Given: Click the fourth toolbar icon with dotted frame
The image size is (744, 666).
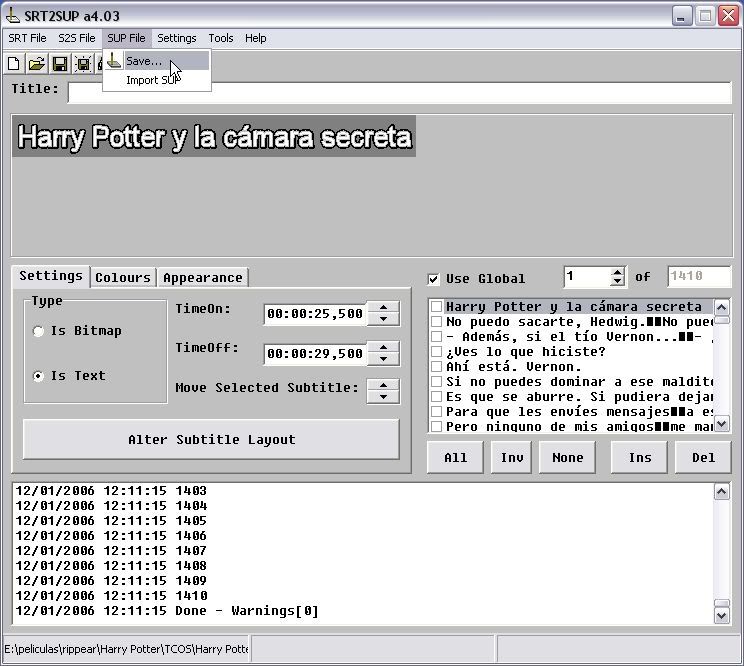Looking at the screenshot, I should click(x=83, y=65).
